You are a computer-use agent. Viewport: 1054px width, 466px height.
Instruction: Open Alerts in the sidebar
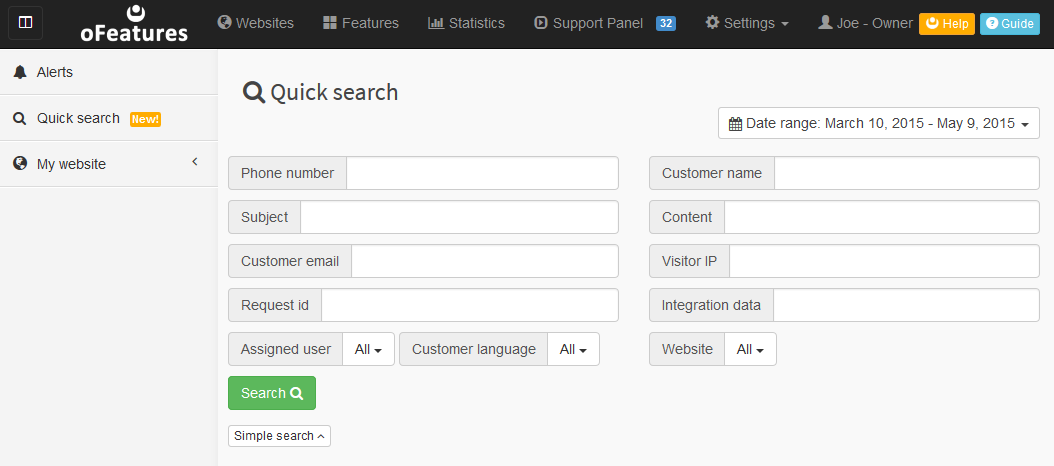click(x=109, y=72)
